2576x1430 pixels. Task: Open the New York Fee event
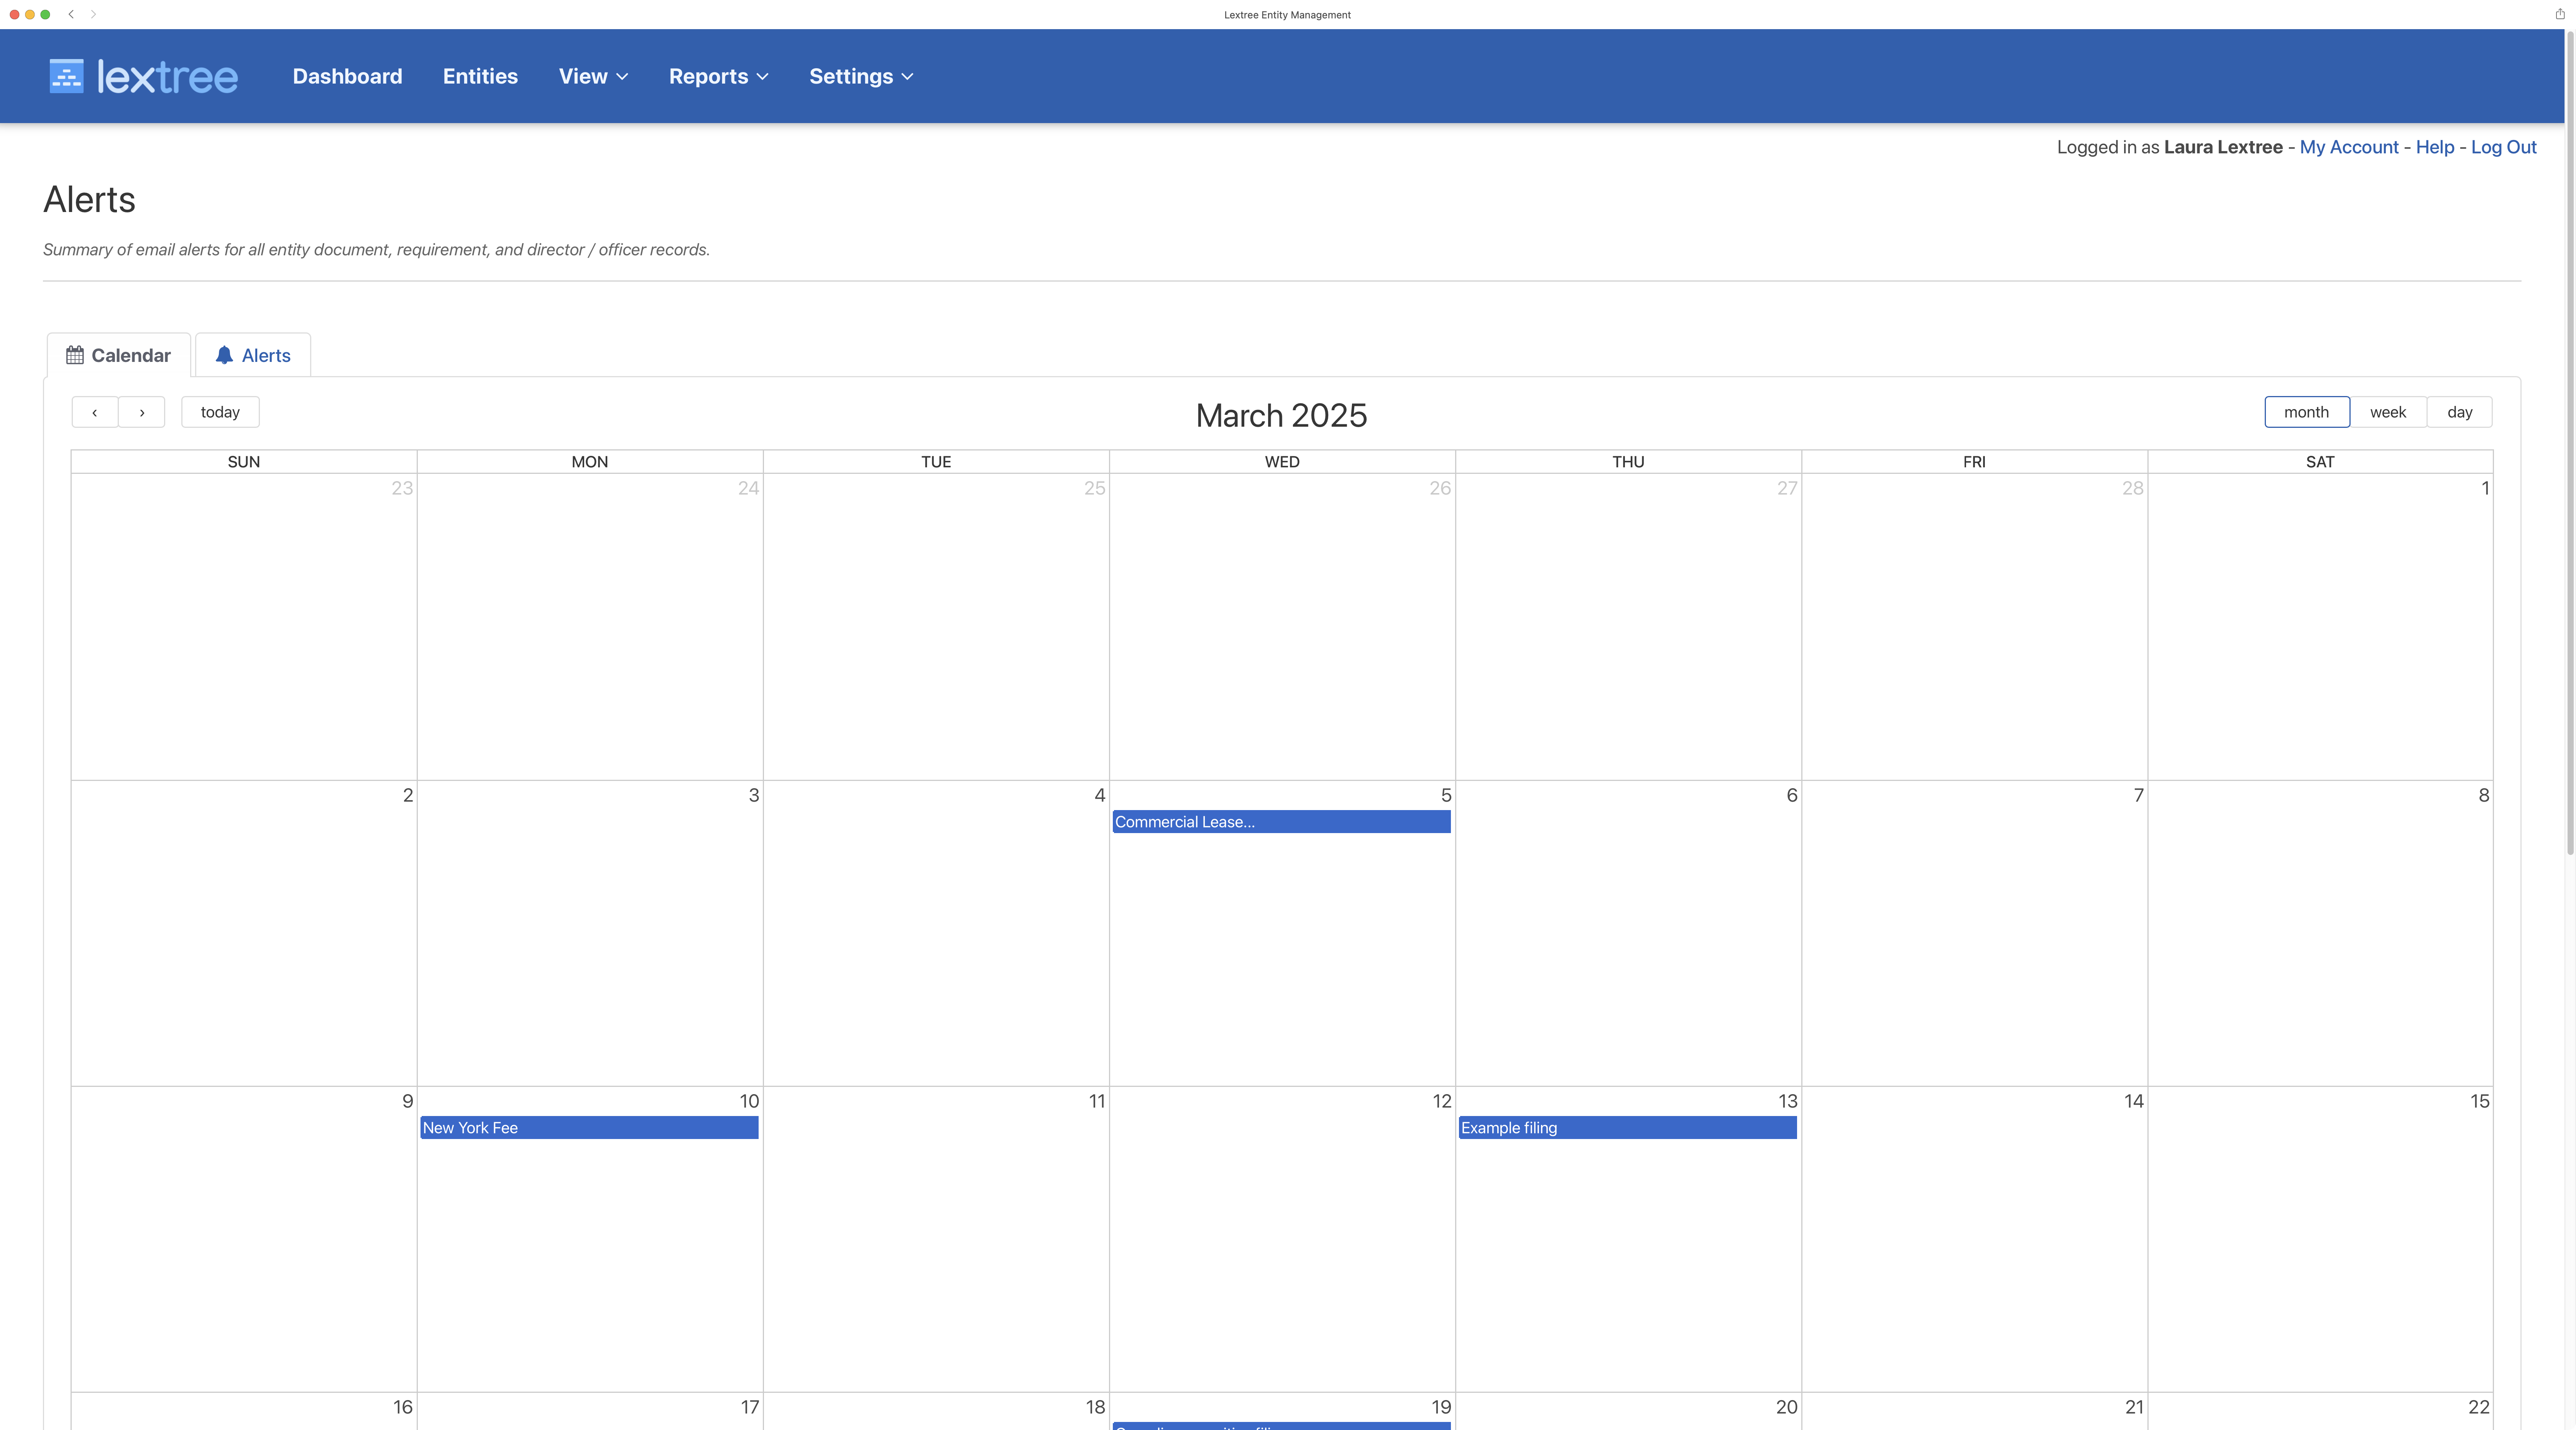point(589,1128)
